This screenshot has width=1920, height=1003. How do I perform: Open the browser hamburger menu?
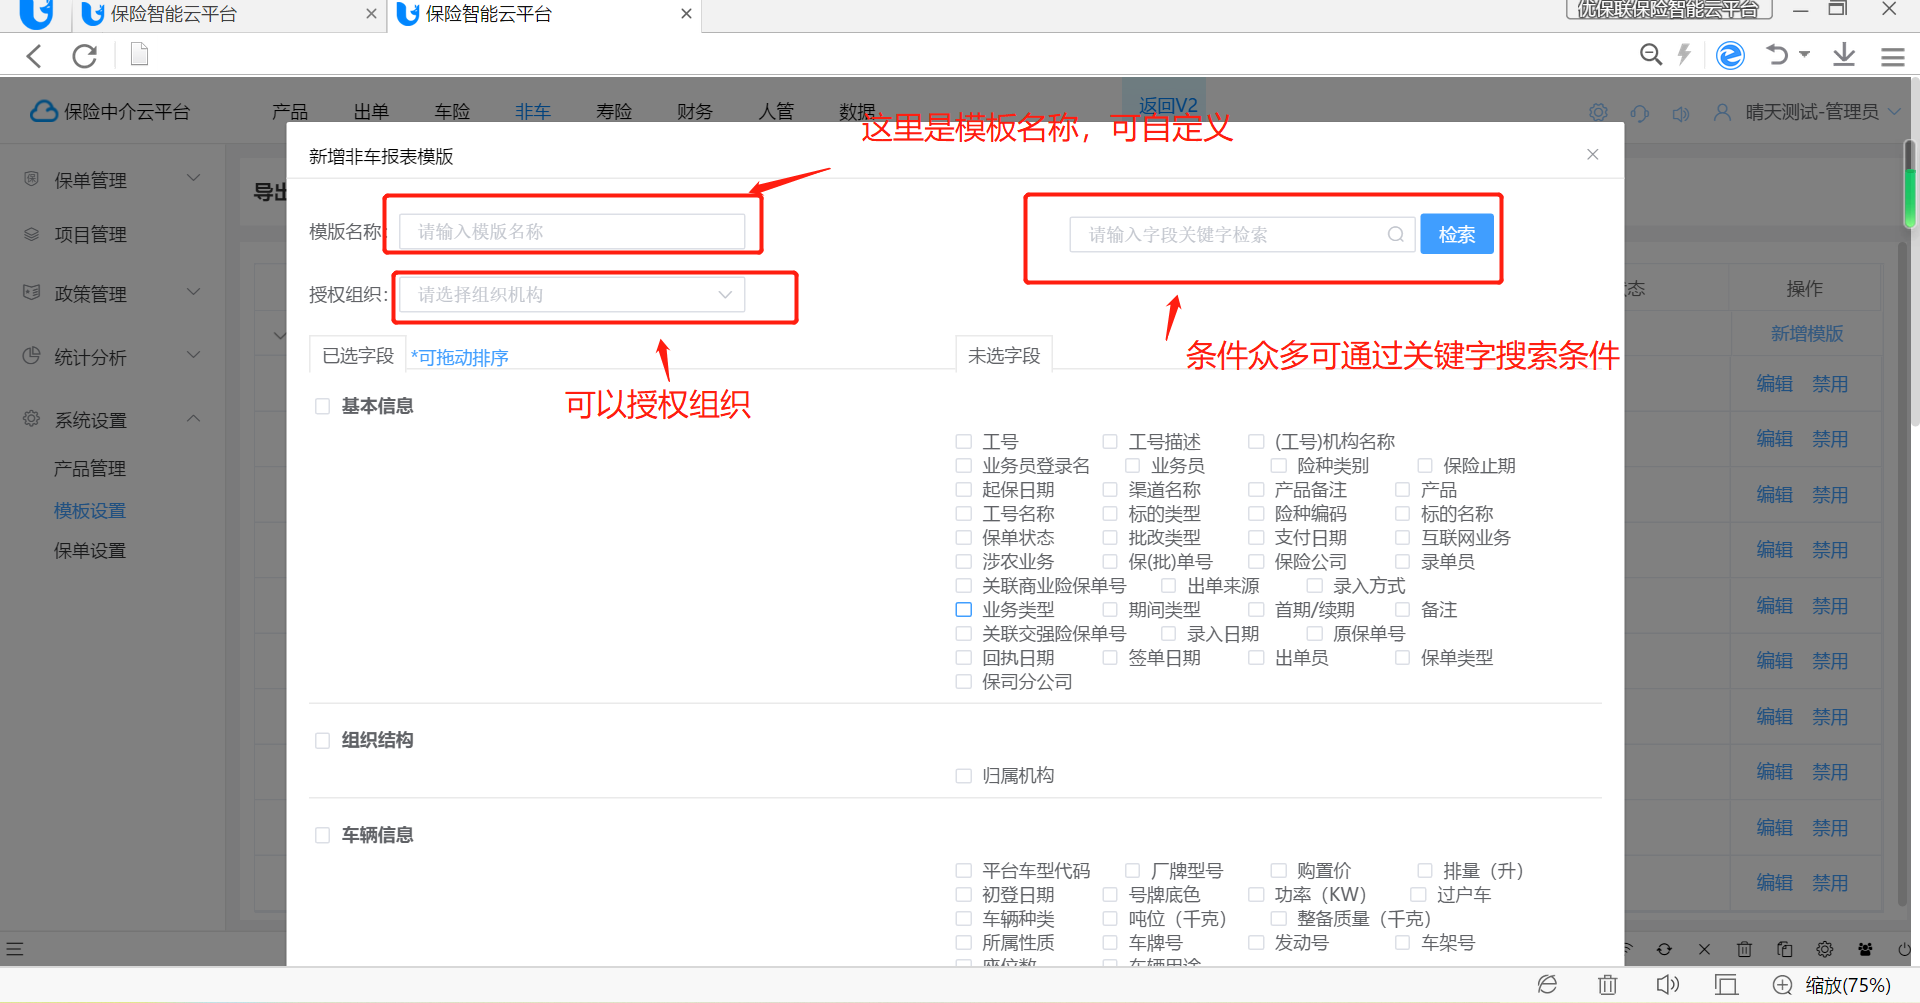click(1892, 57)
